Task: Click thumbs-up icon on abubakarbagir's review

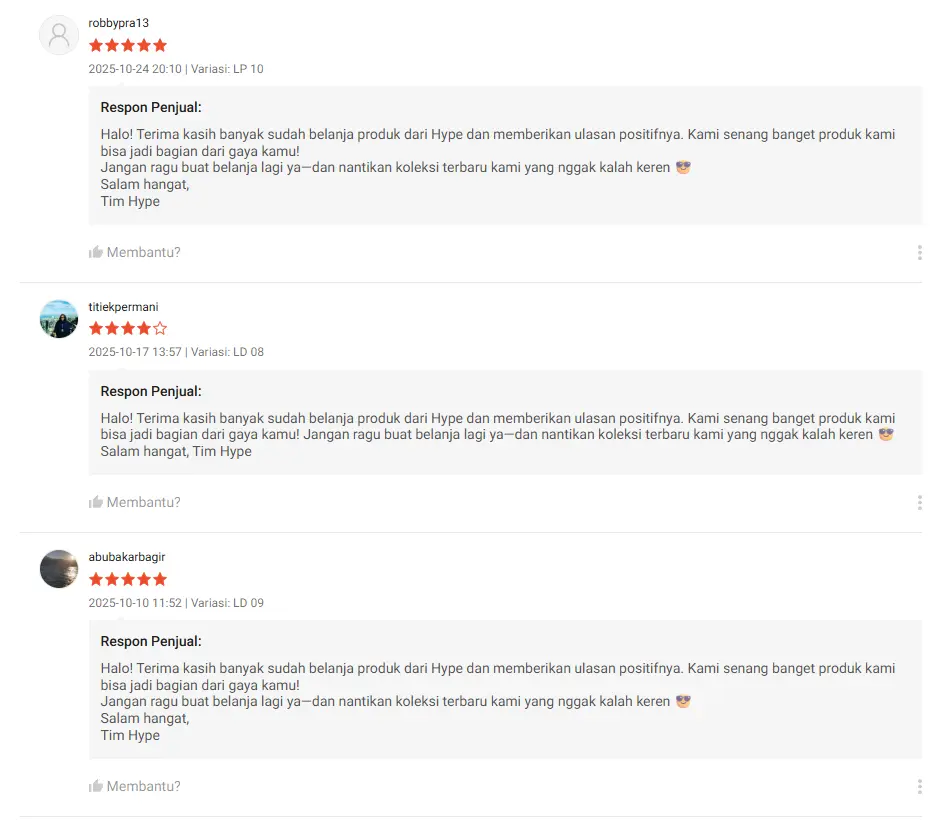Action: pos(96,786)
